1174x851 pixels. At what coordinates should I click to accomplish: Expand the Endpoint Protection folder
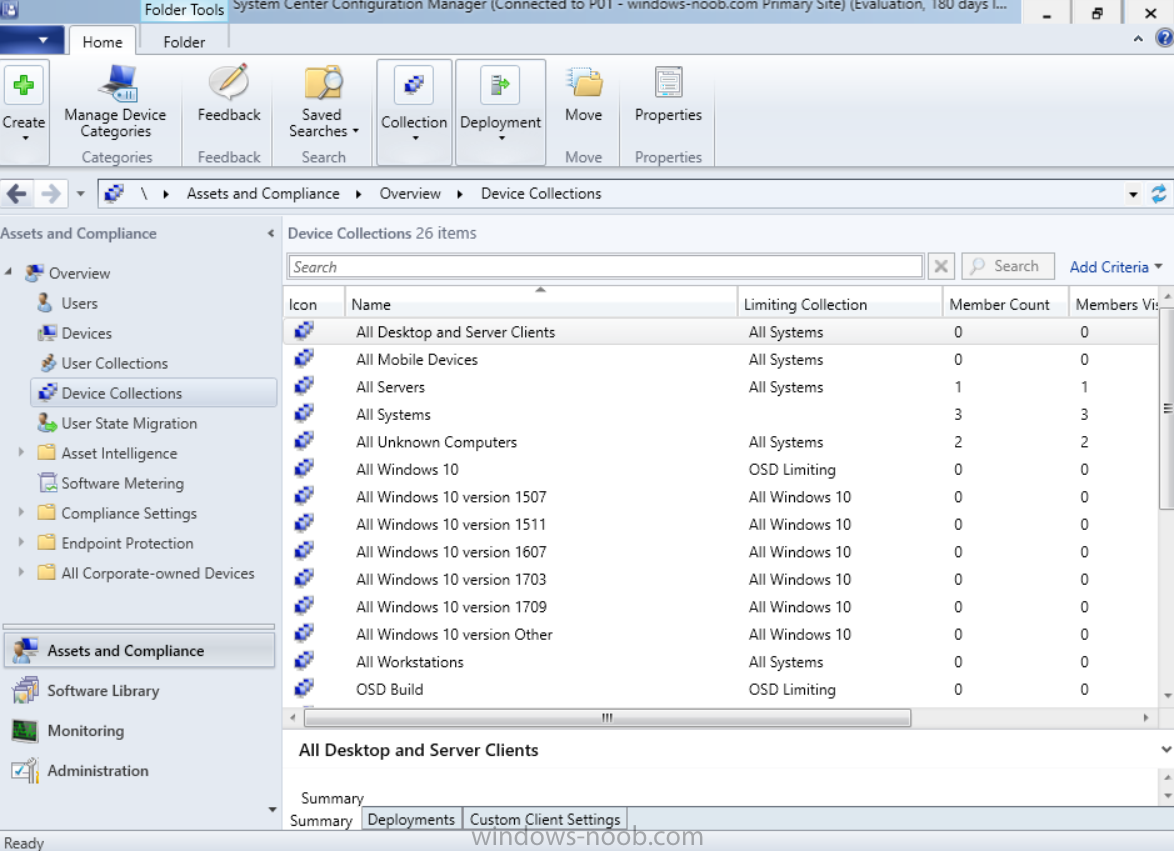point(21,542)
